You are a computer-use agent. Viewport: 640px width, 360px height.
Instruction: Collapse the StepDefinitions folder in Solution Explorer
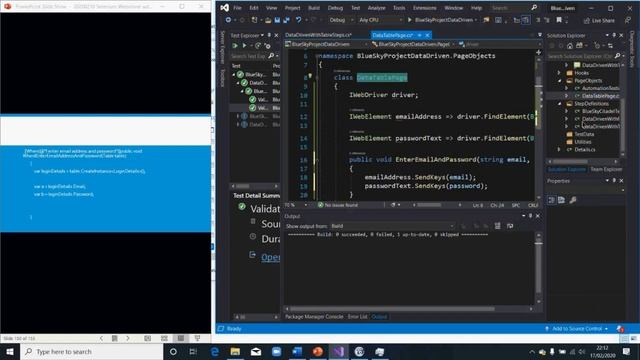tap(560, 104)
